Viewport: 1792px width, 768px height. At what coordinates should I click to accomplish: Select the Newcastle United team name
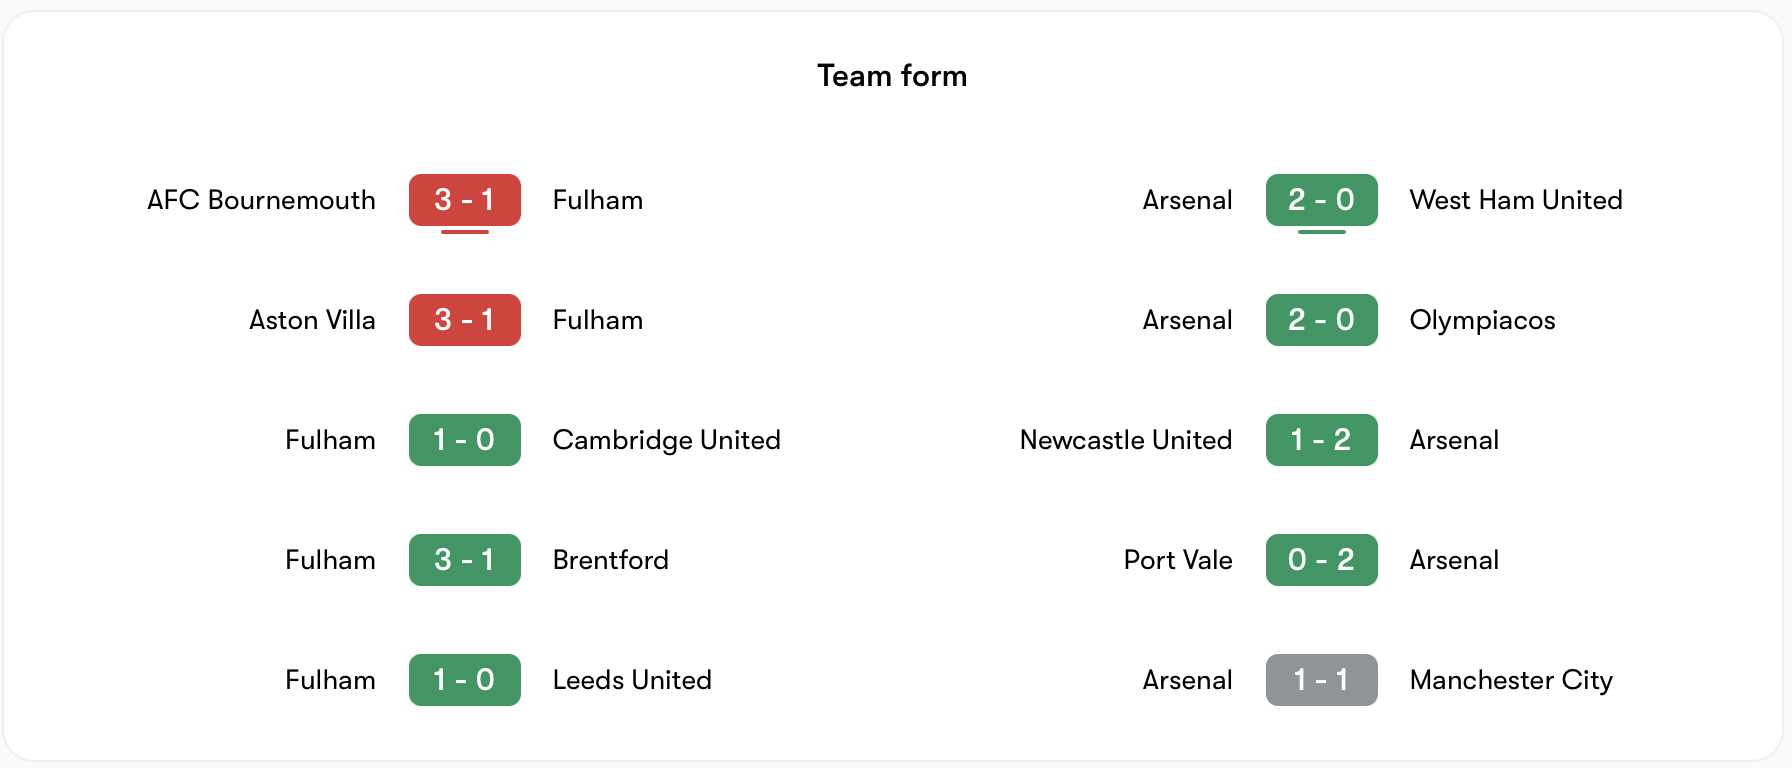(x=1125, y=440)
